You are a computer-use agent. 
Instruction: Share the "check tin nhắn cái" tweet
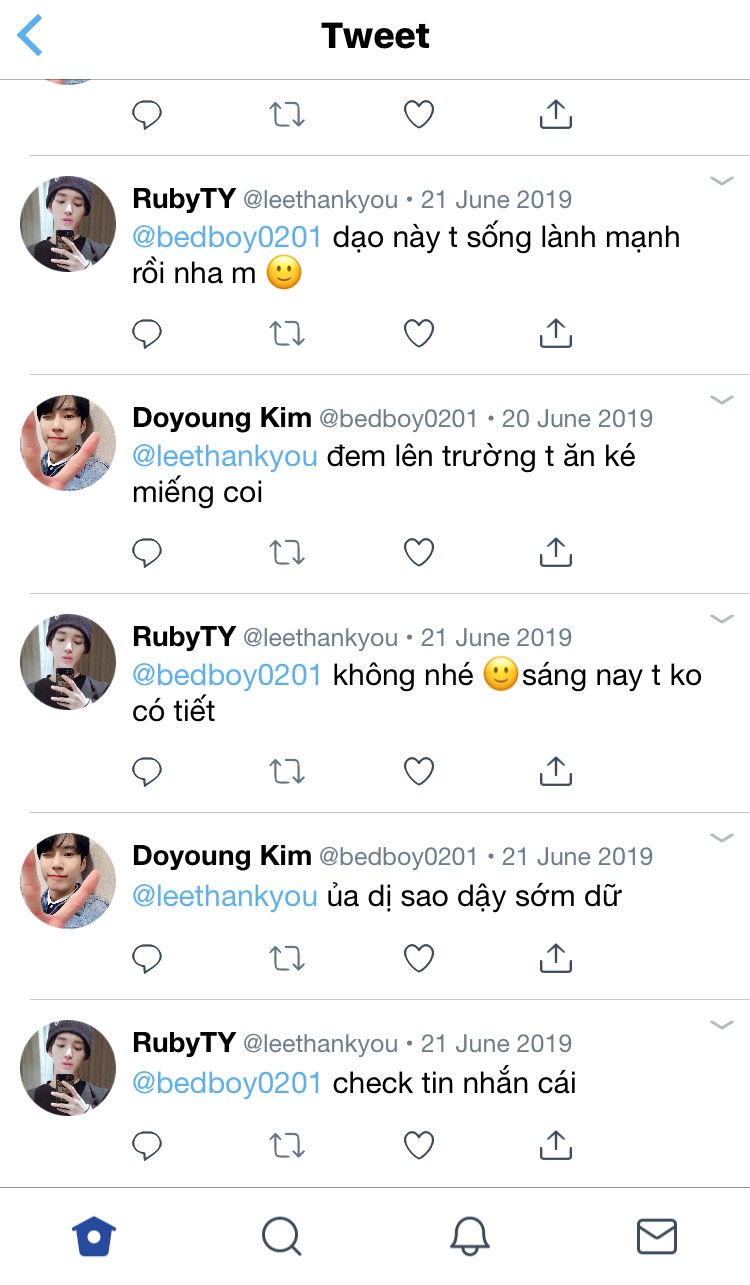555,1145
